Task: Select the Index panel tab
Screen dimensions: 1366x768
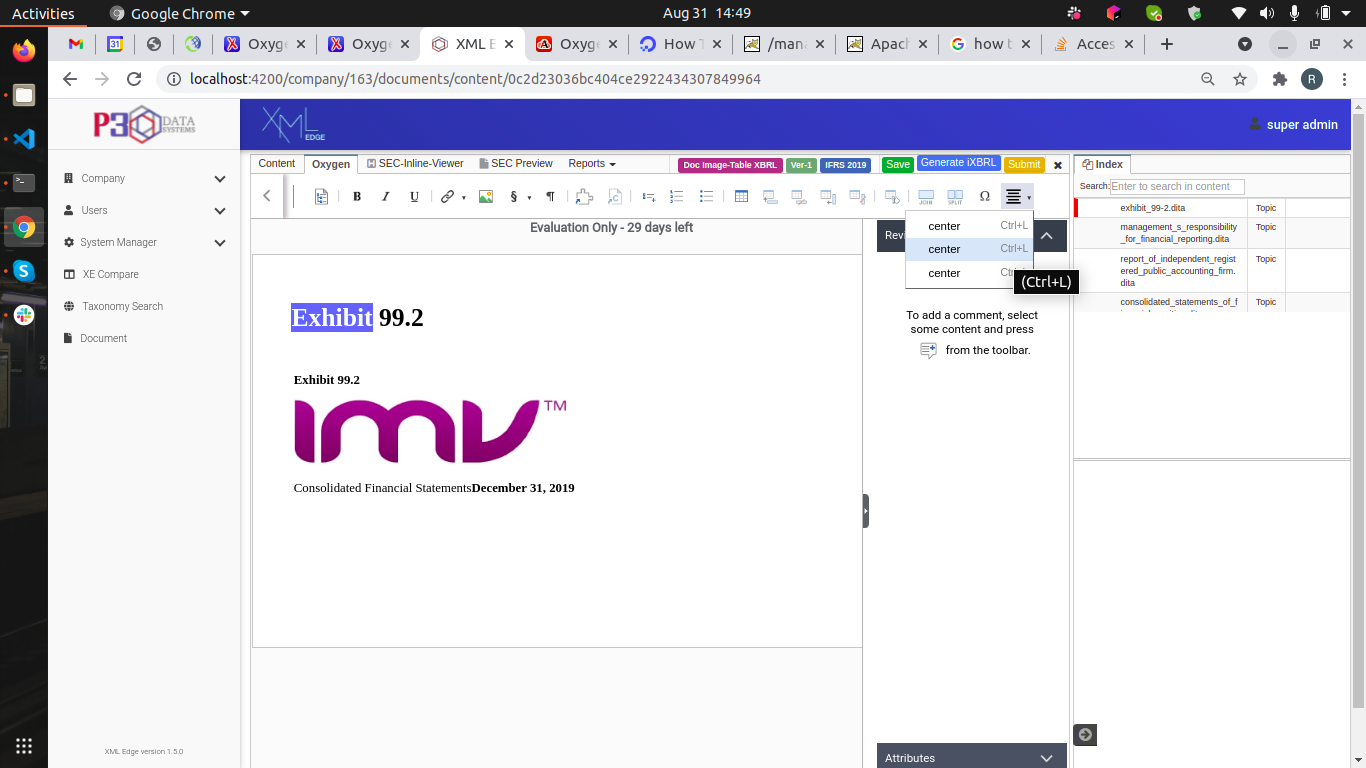Action: [x=1103, y=164]
